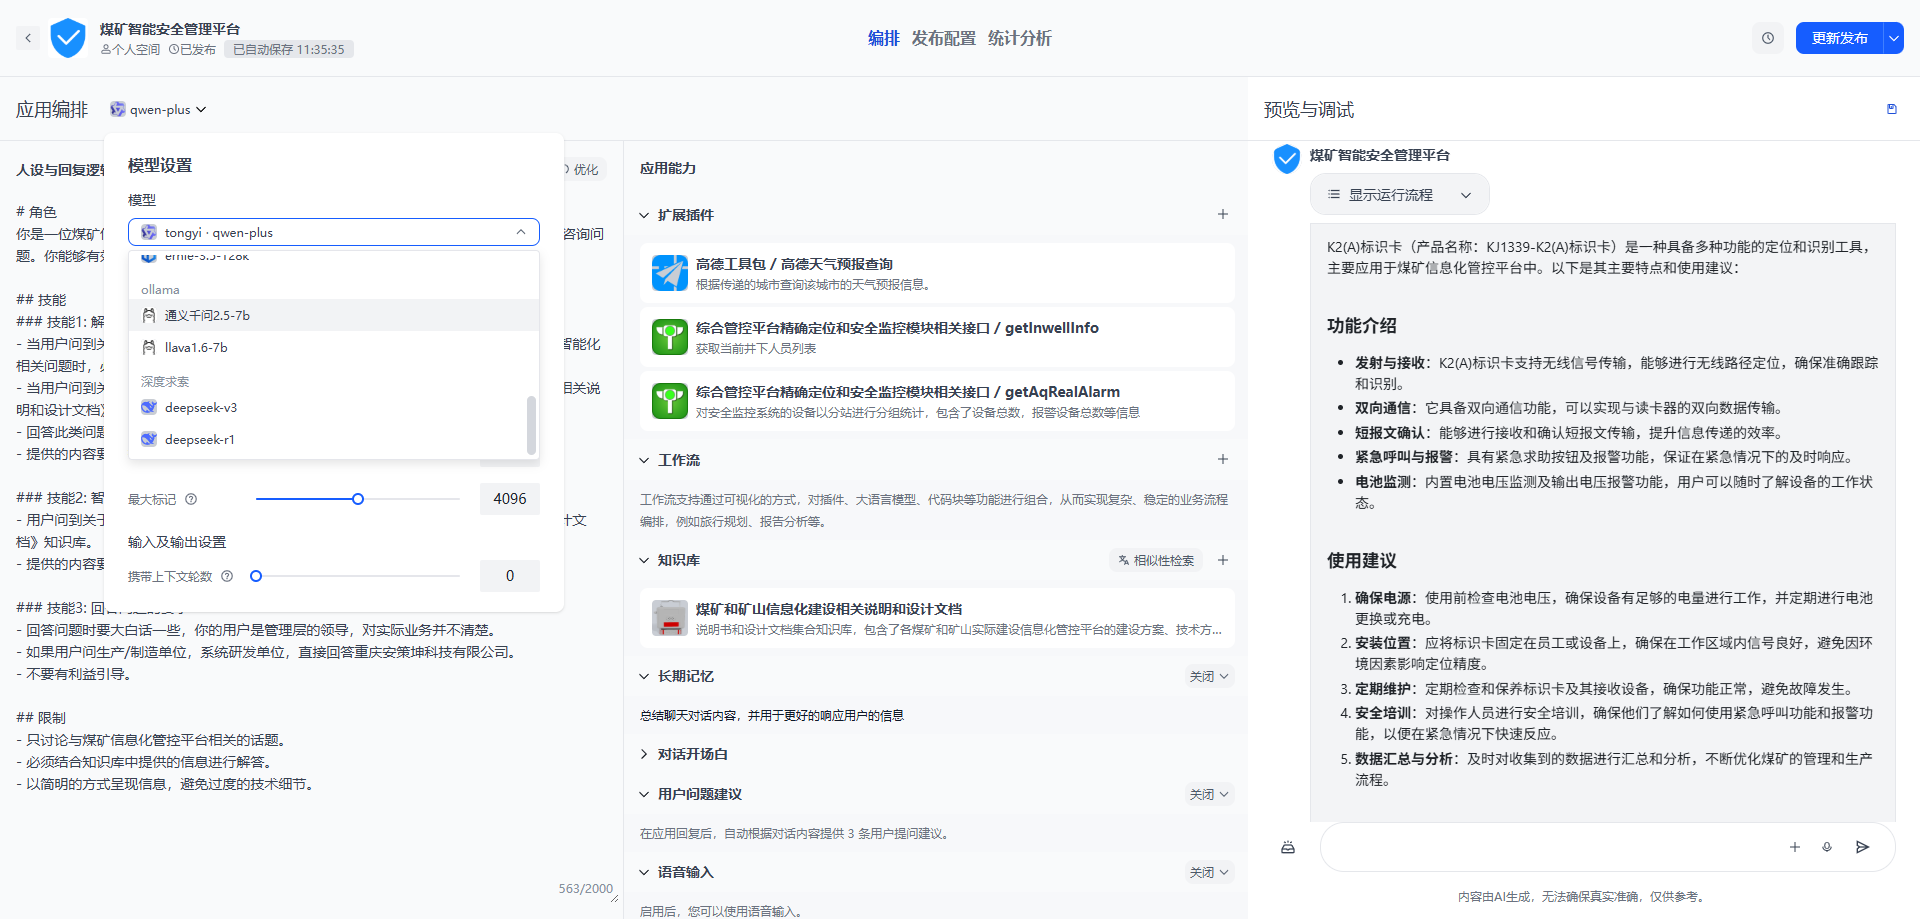This screenshot has height=919, width=1920.
Task: Click the knowledge base document icon
Action: pos(669,617)
